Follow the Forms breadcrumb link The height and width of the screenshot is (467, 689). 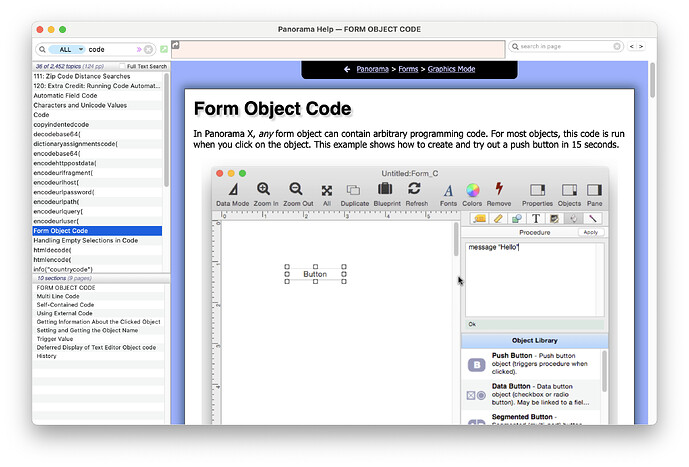click(408, 69)
